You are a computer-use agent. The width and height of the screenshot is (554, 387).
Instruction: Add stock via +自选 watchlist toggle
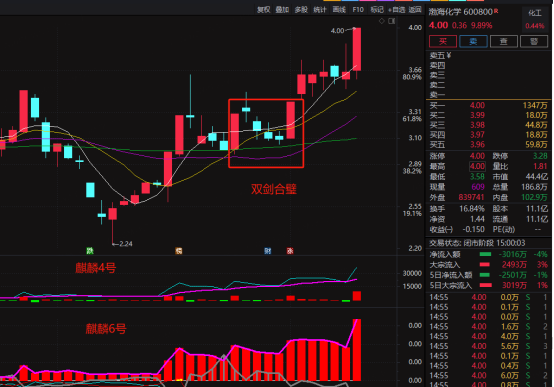coord(396,10)
